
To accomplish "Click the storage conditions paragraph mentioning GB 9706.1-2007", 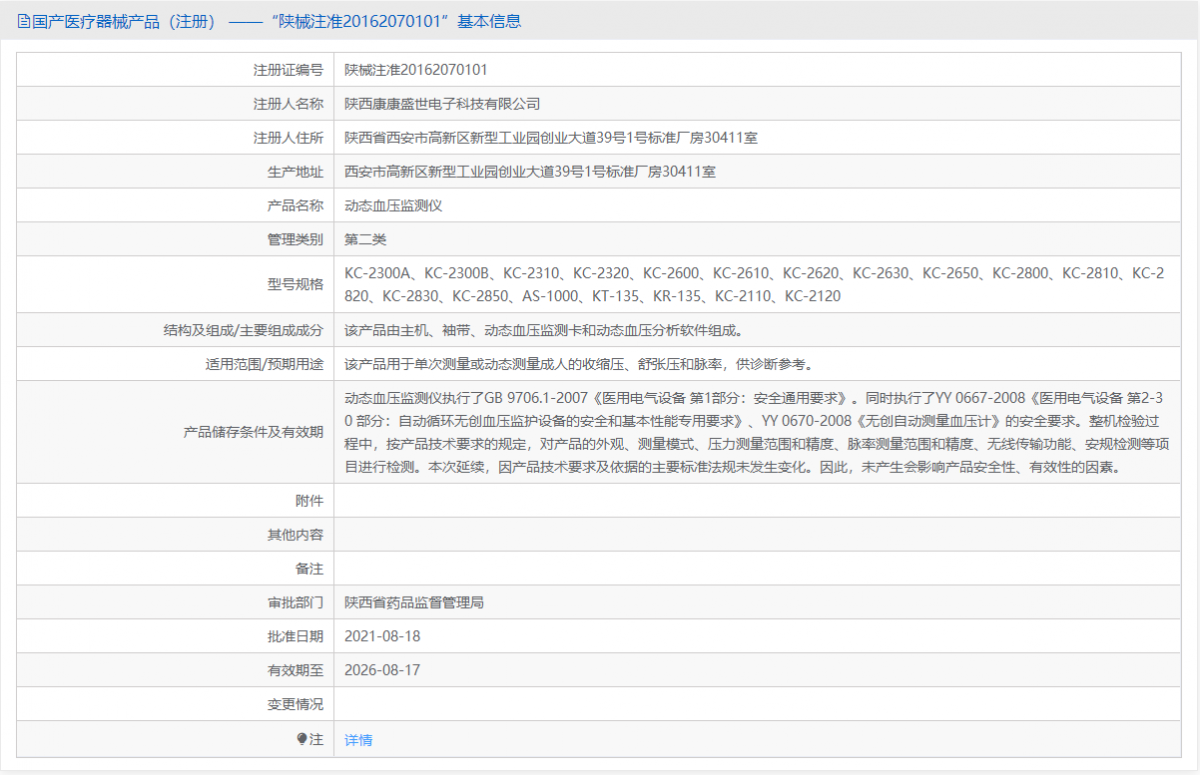I will [757, 432].
